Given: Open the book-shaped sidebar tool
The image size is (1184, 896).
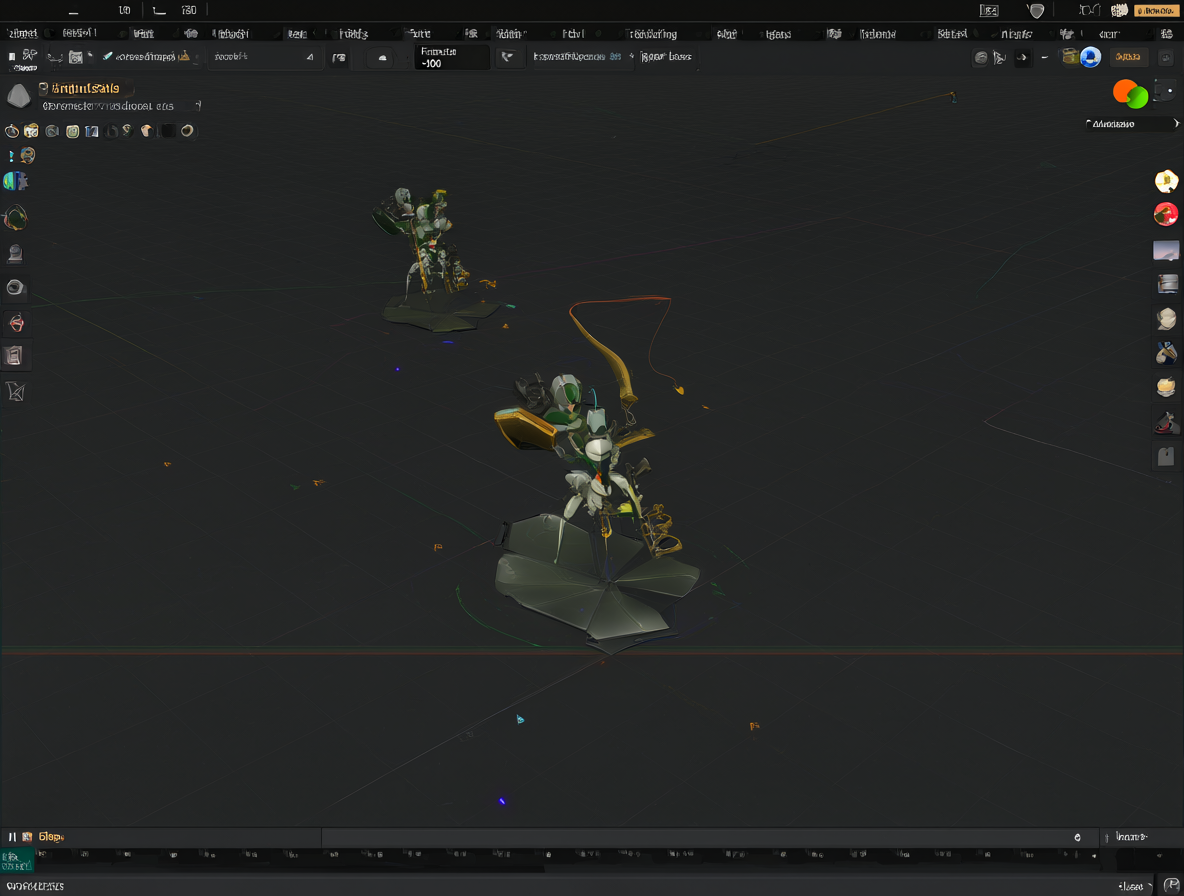Looking at the screenshot, I should 14,356.
